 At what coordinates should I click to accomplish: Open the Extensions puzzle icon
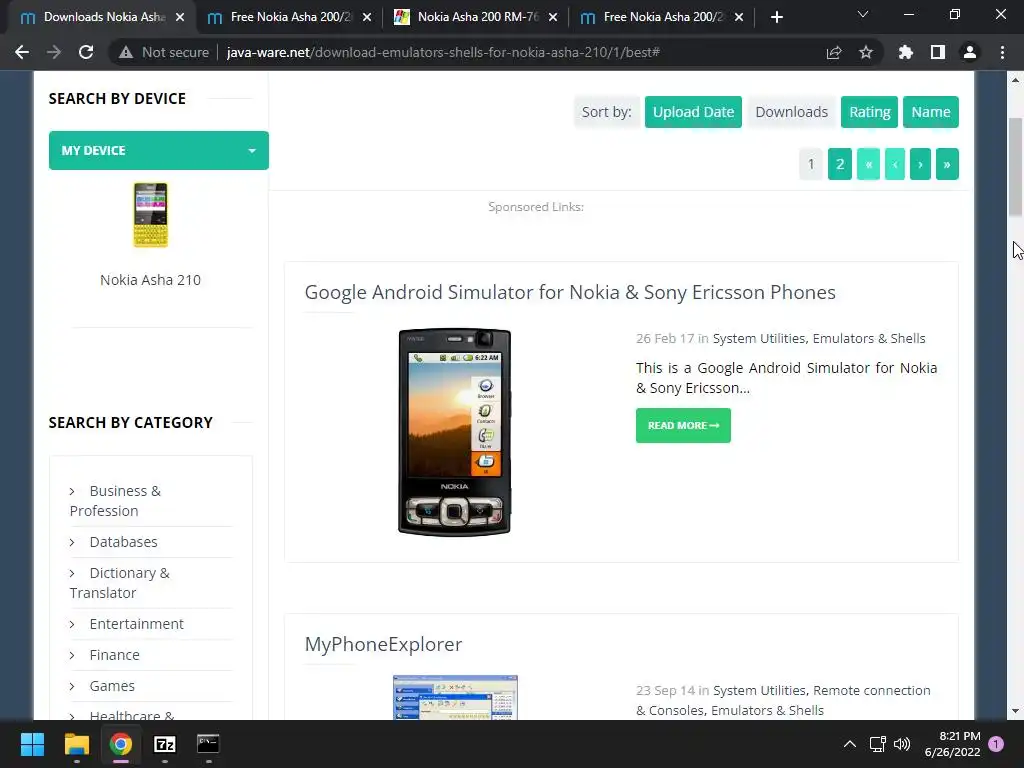(x=905, y=52)
